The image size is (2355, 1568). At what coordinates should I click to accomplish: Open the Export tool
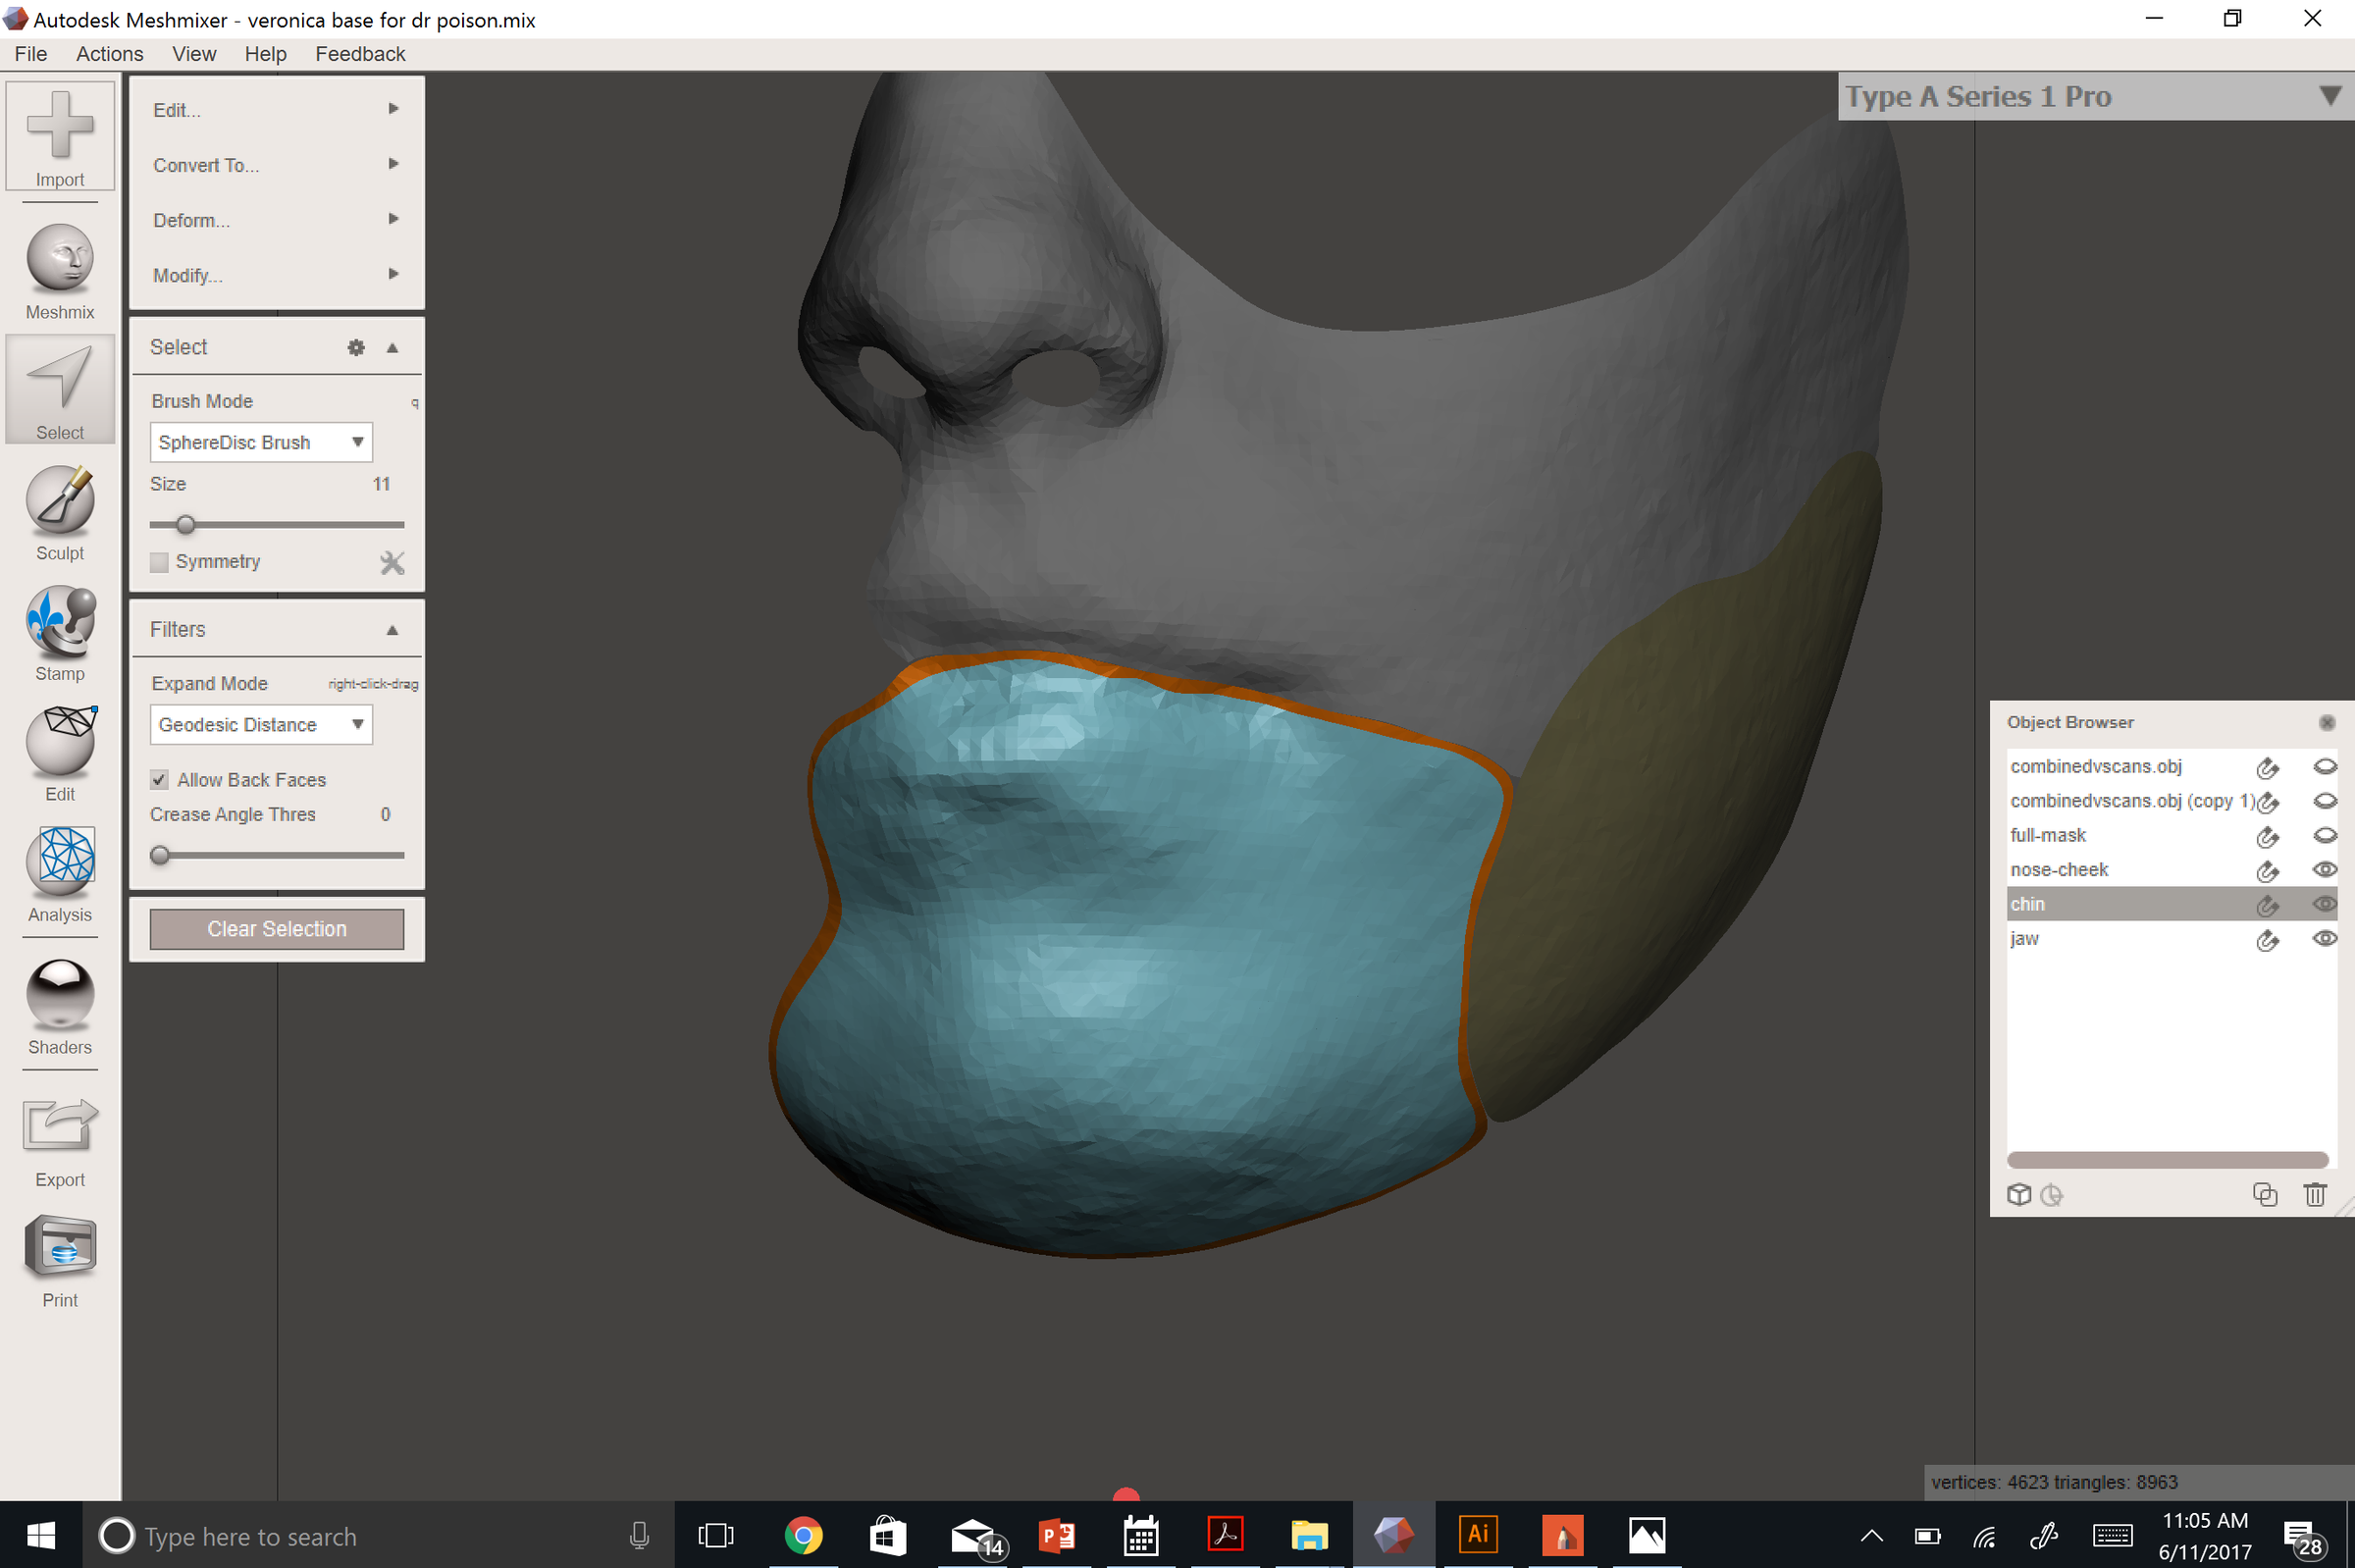[x=60, y=1135]
